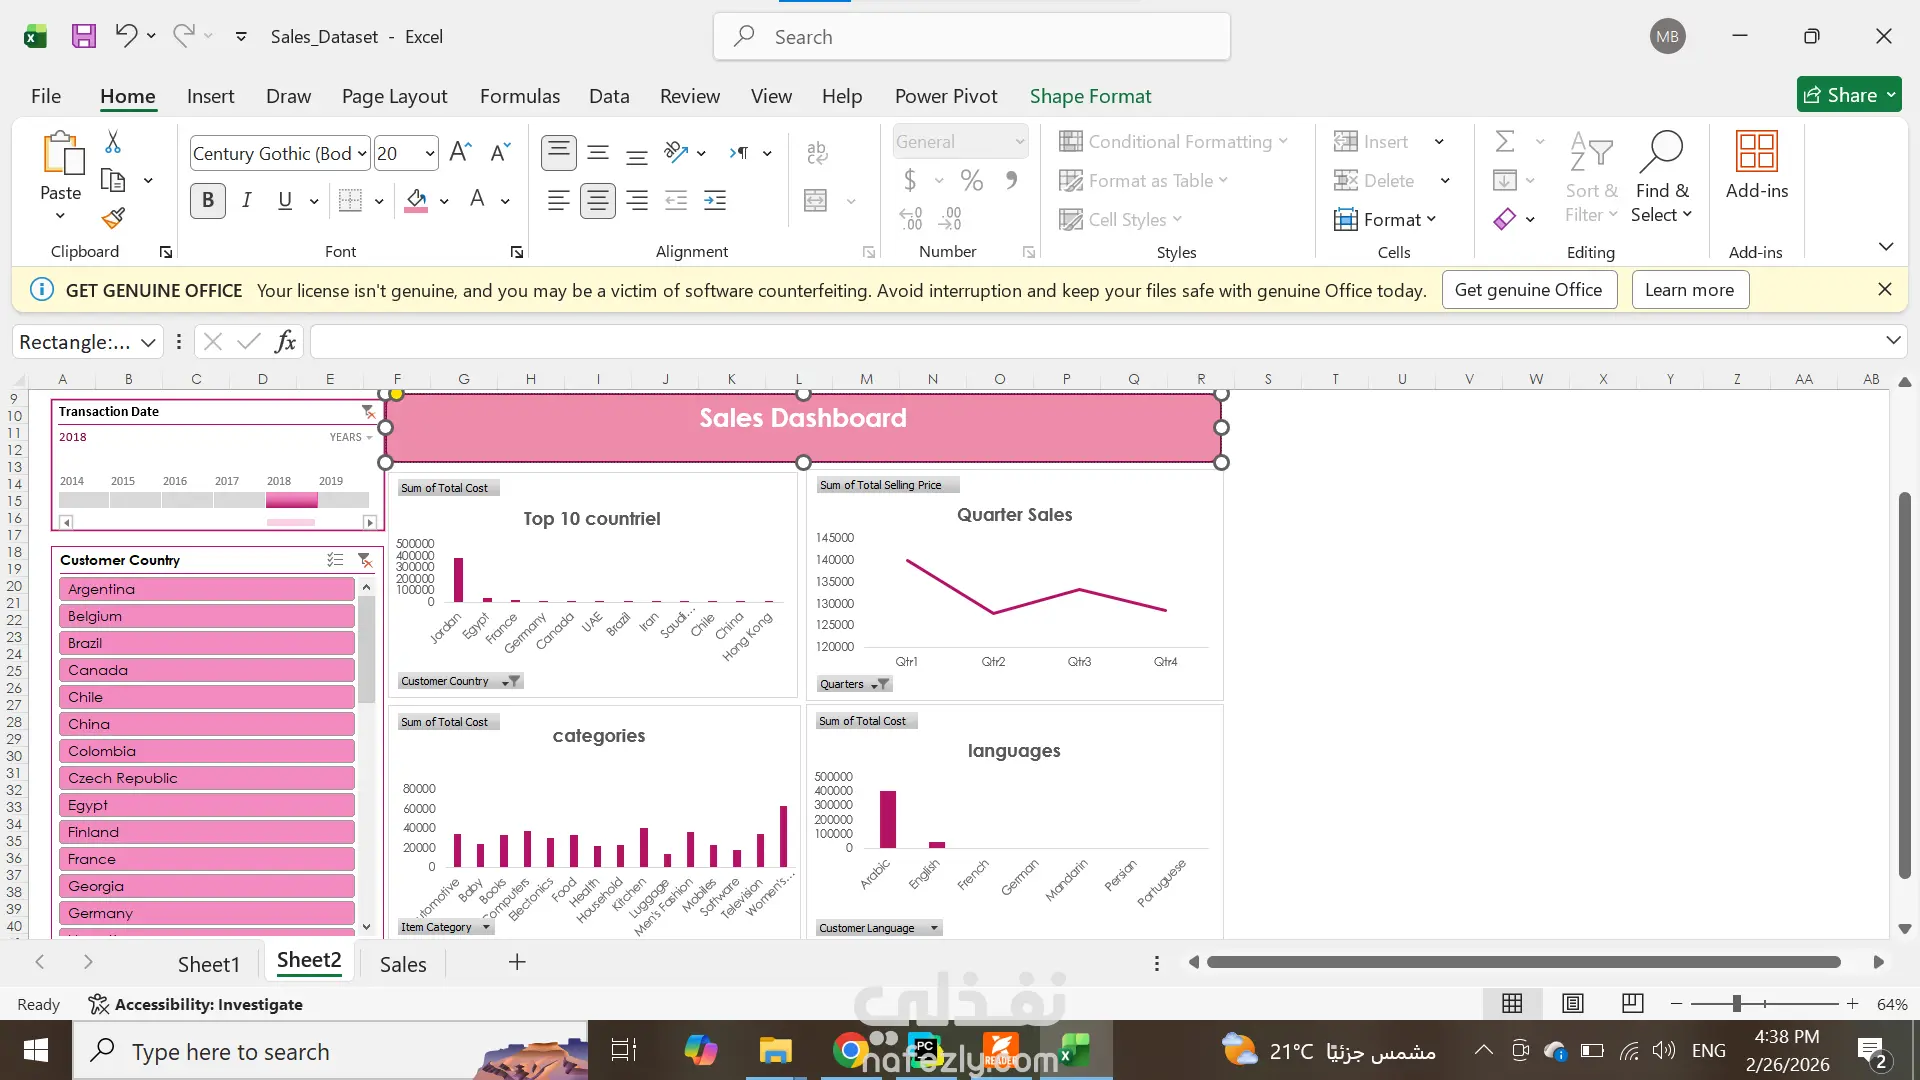Viewport: 1920px width, 1080px height.
Task: Click the Format Painter brush icon
Action: point(113,218)
